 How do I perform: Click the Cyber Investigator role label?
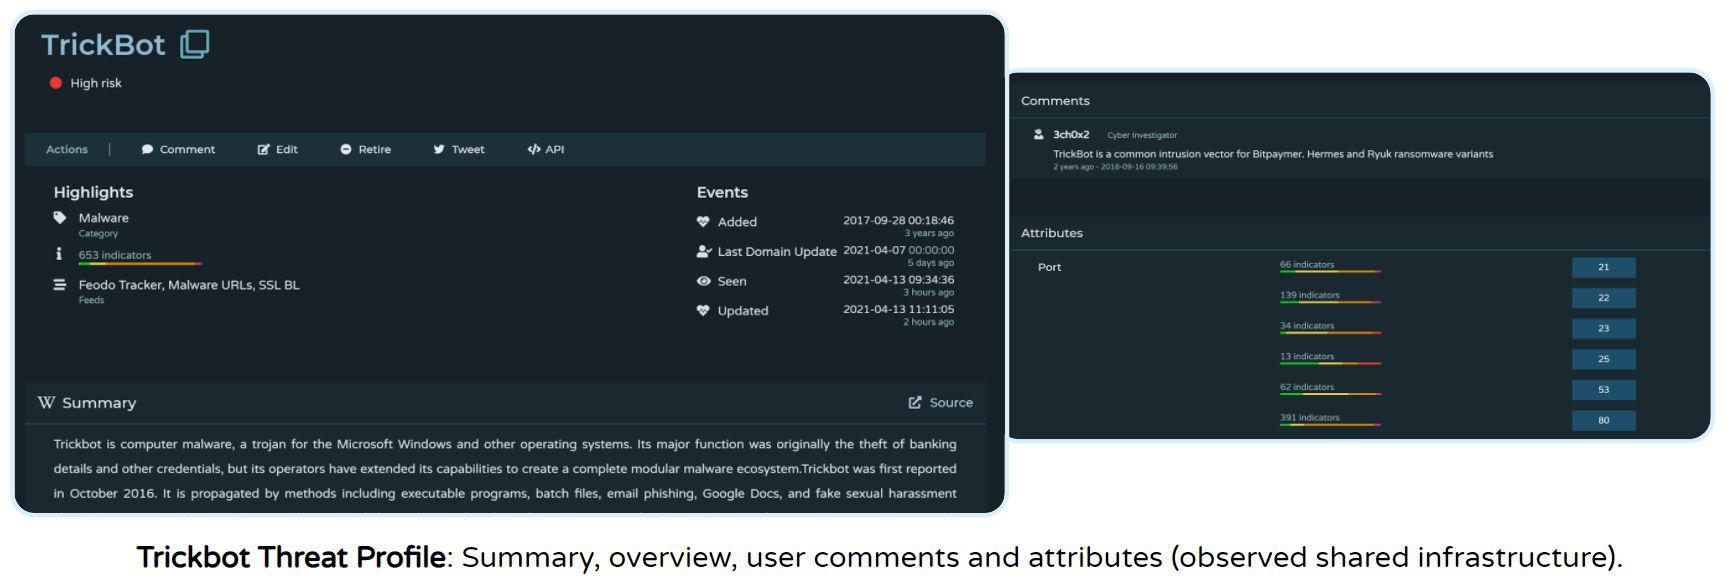click(x=1142, y=135)
